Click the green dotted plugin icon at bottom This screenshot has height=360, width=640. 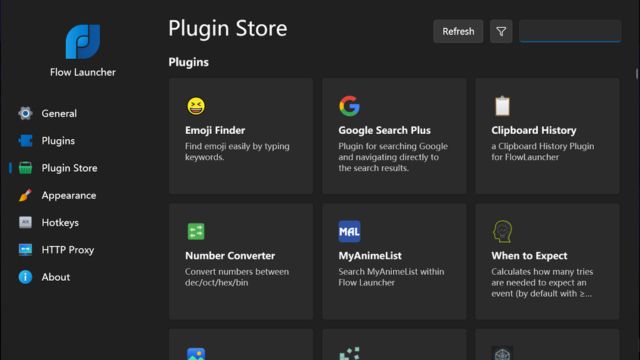349,353
